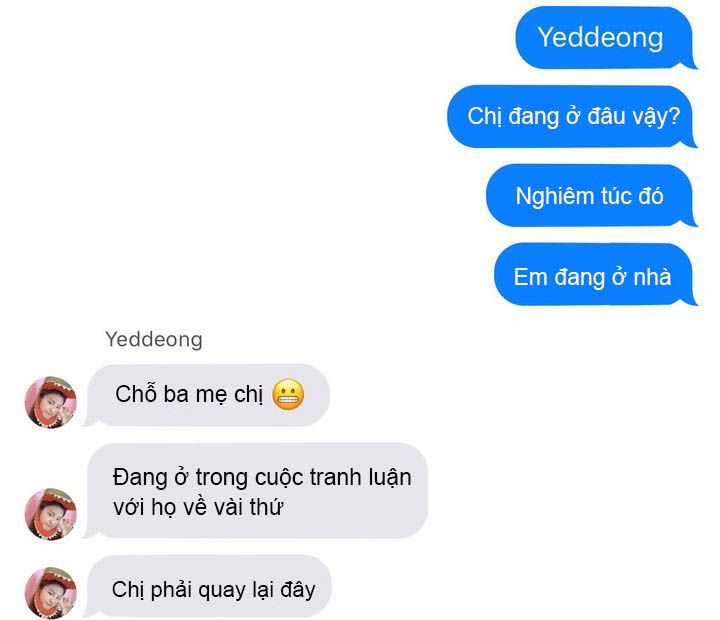
Task: Click the gray sender name "Yeddeong"
Action: tap(154, 340)
